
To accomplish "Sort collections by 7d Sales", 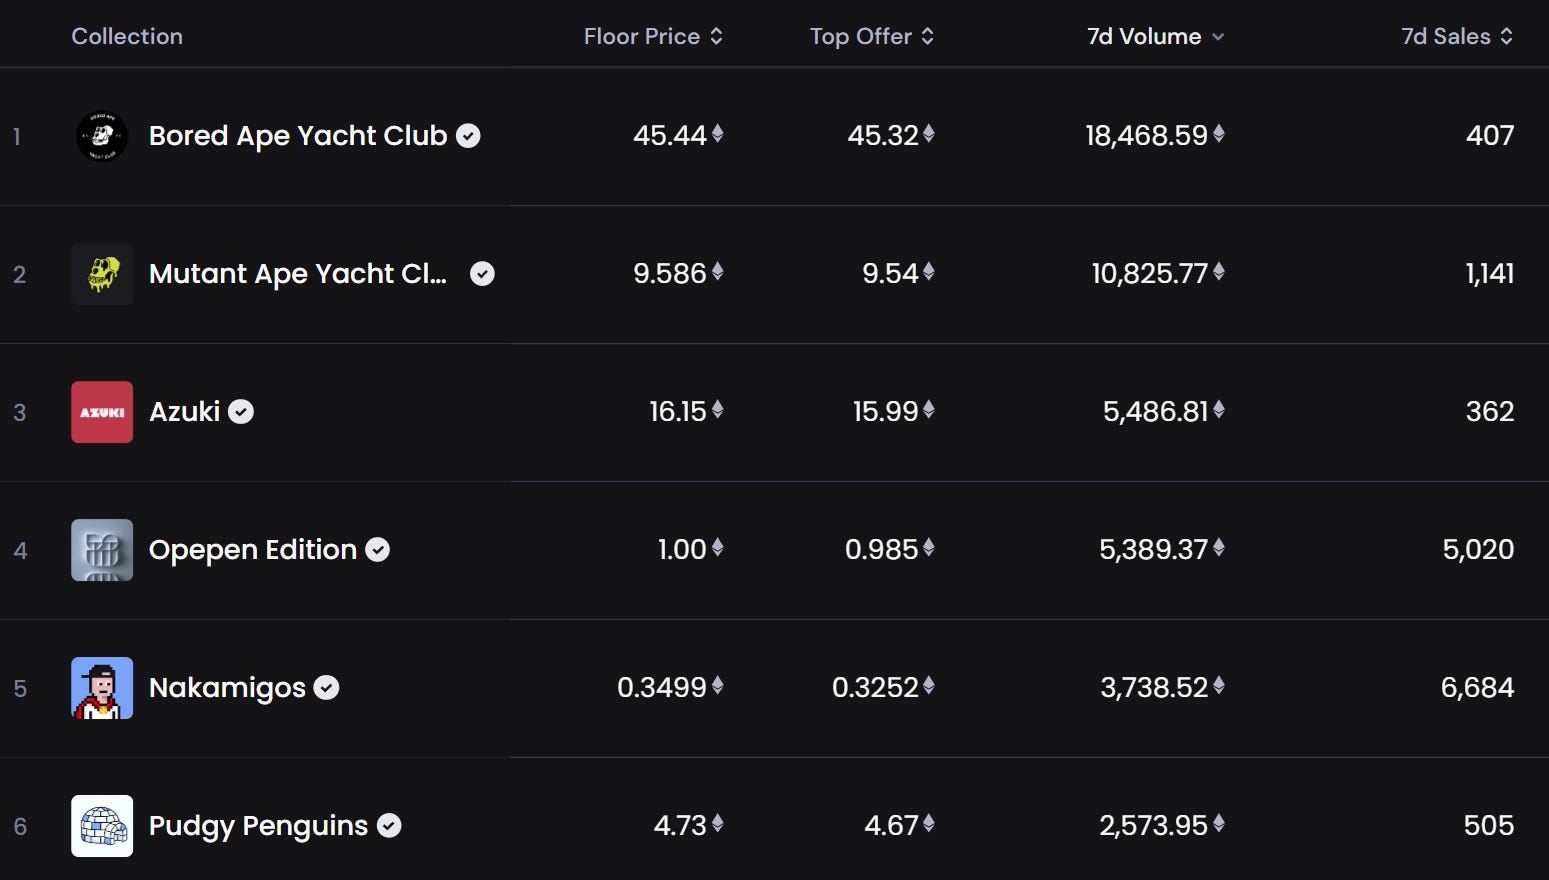I will pos(1456,37).
